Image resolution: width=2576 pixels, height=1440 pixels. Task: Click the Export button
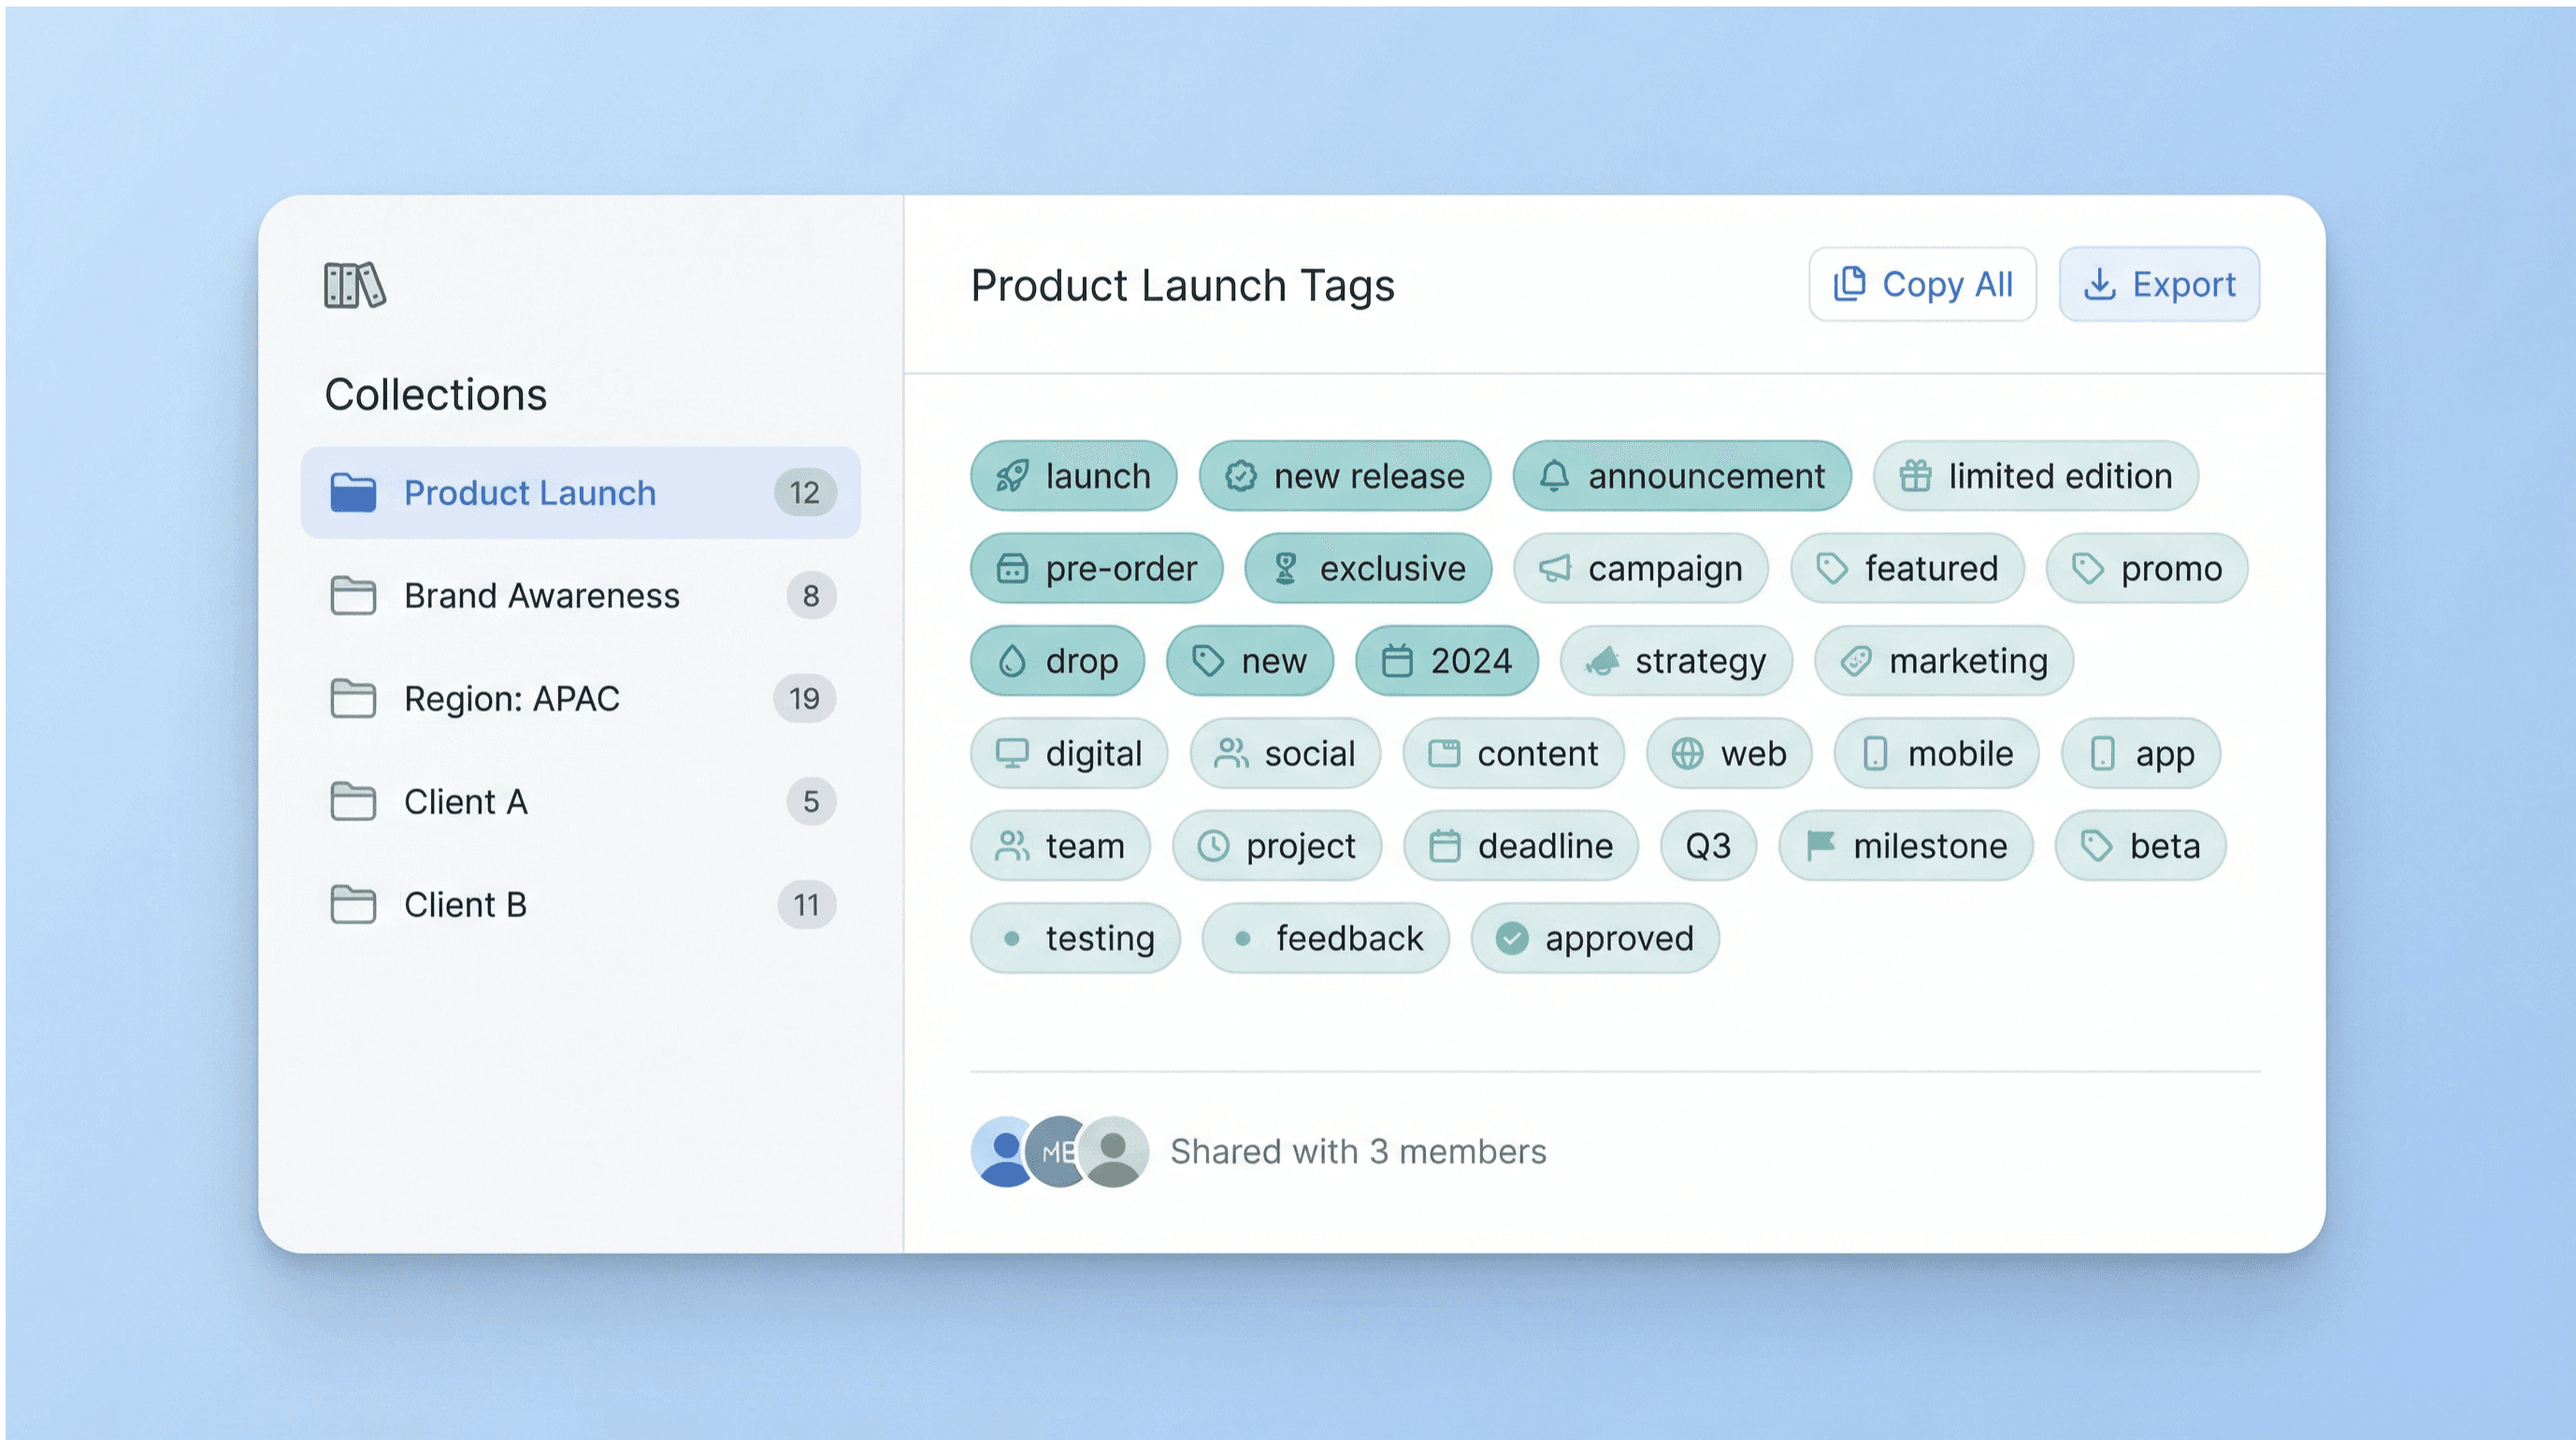[x=2158, y=285]
